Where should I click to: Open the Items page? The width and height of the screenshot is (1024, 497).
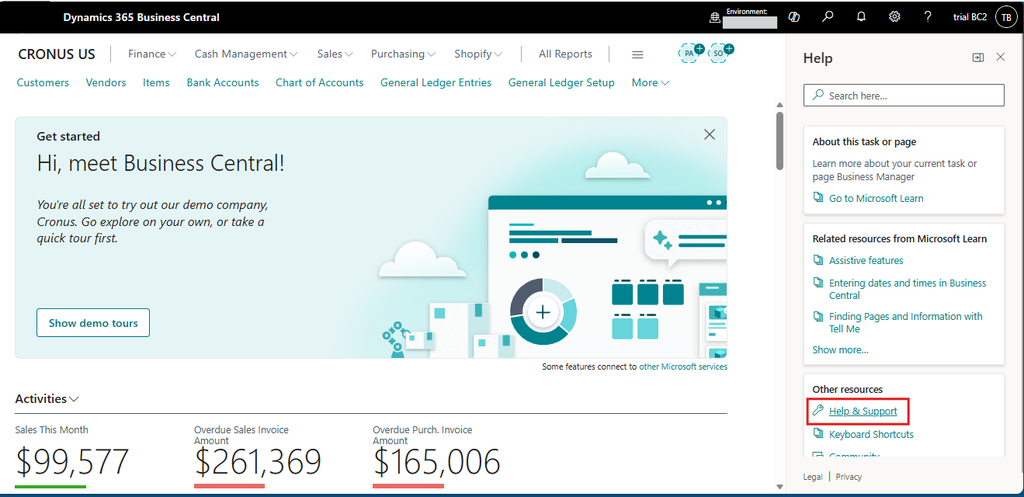[x=156, y=83]
